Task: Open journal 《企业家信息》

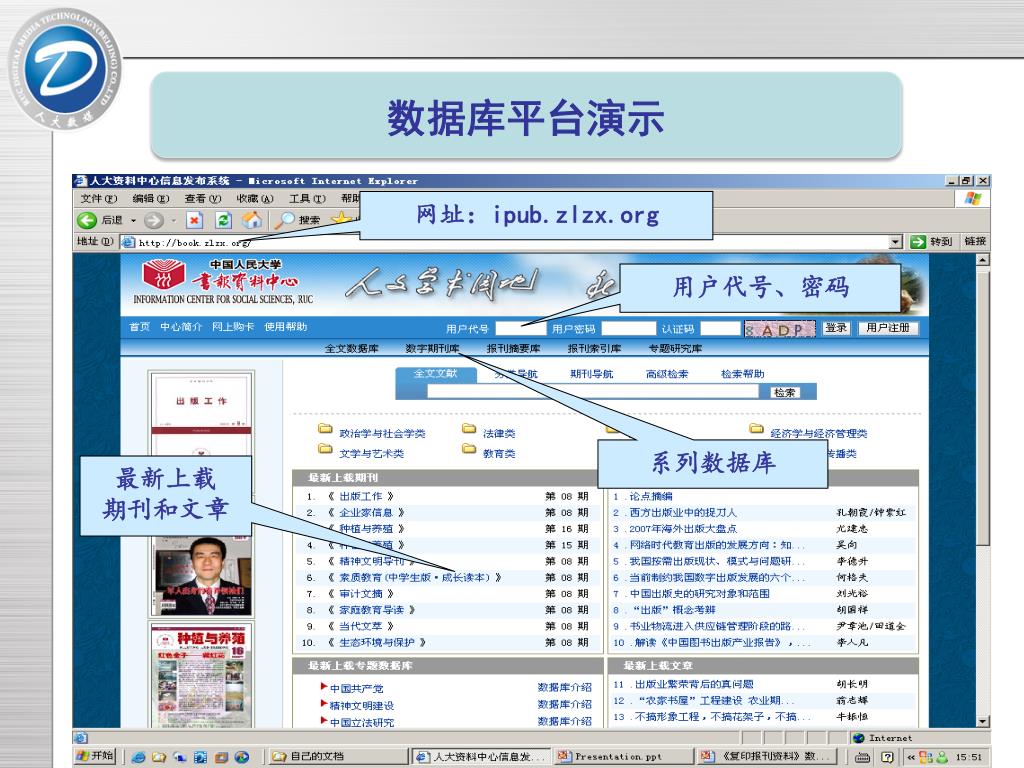Action: pos(366,513)
